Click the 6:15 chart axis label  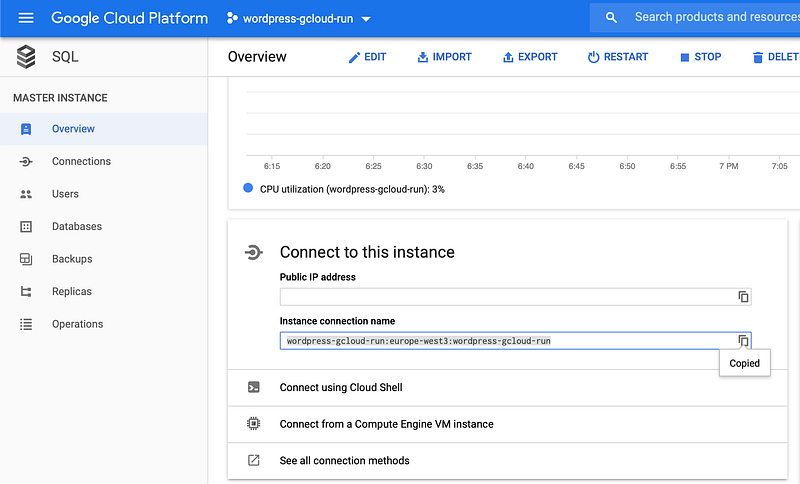tap(272, 166)
